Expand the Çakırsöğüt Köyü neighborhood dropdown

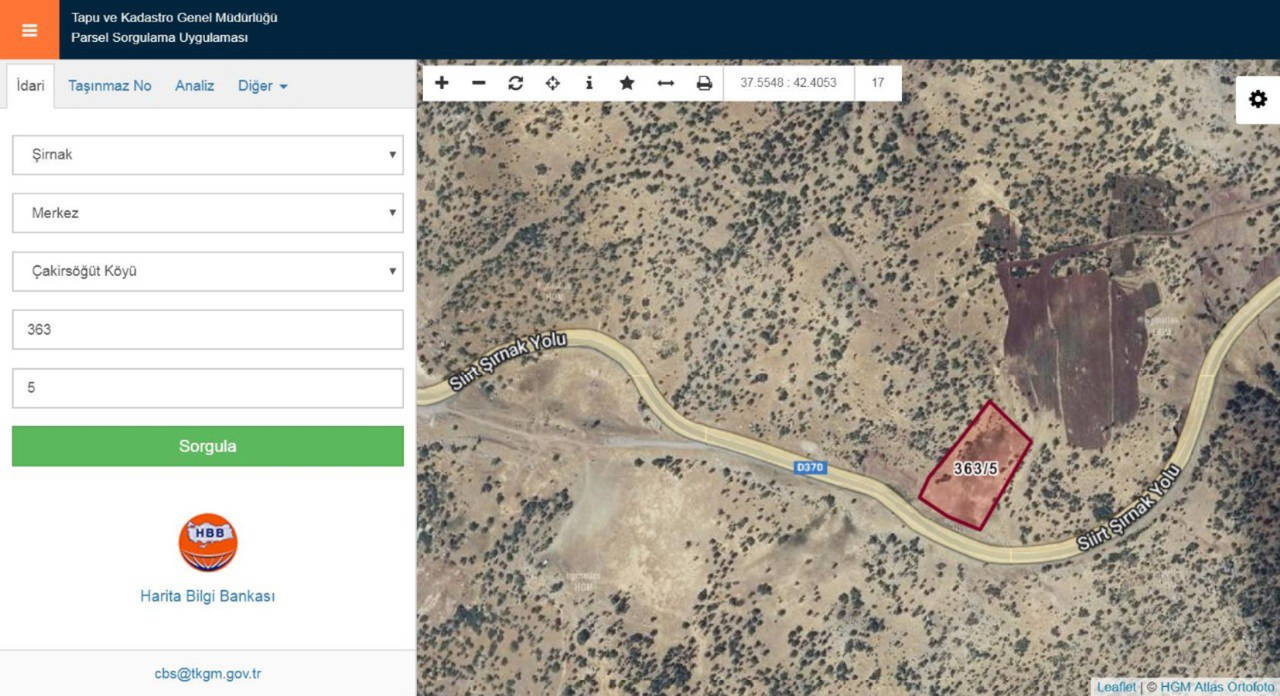click(x=208, y=271)
